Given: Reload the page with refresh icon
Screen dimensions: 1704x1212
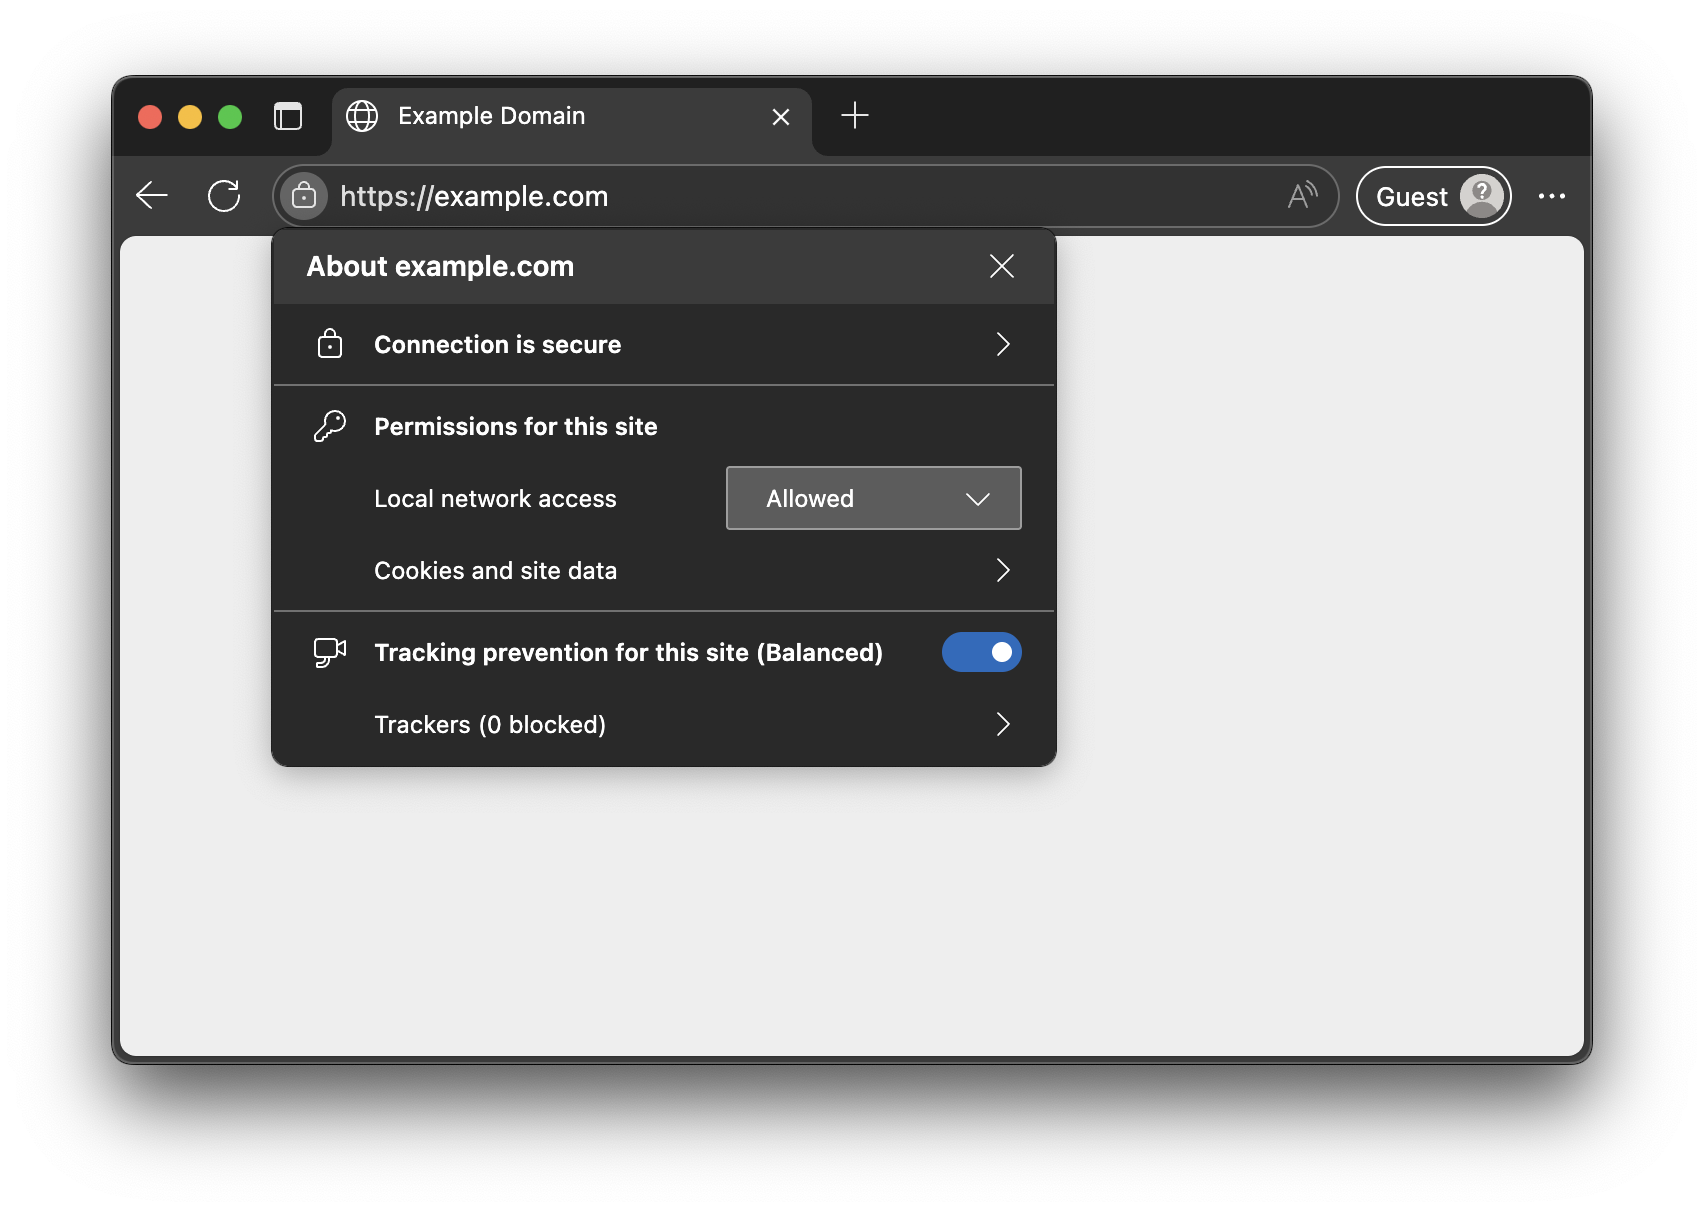Looking at the screenshot, I should tap(224, 196).
